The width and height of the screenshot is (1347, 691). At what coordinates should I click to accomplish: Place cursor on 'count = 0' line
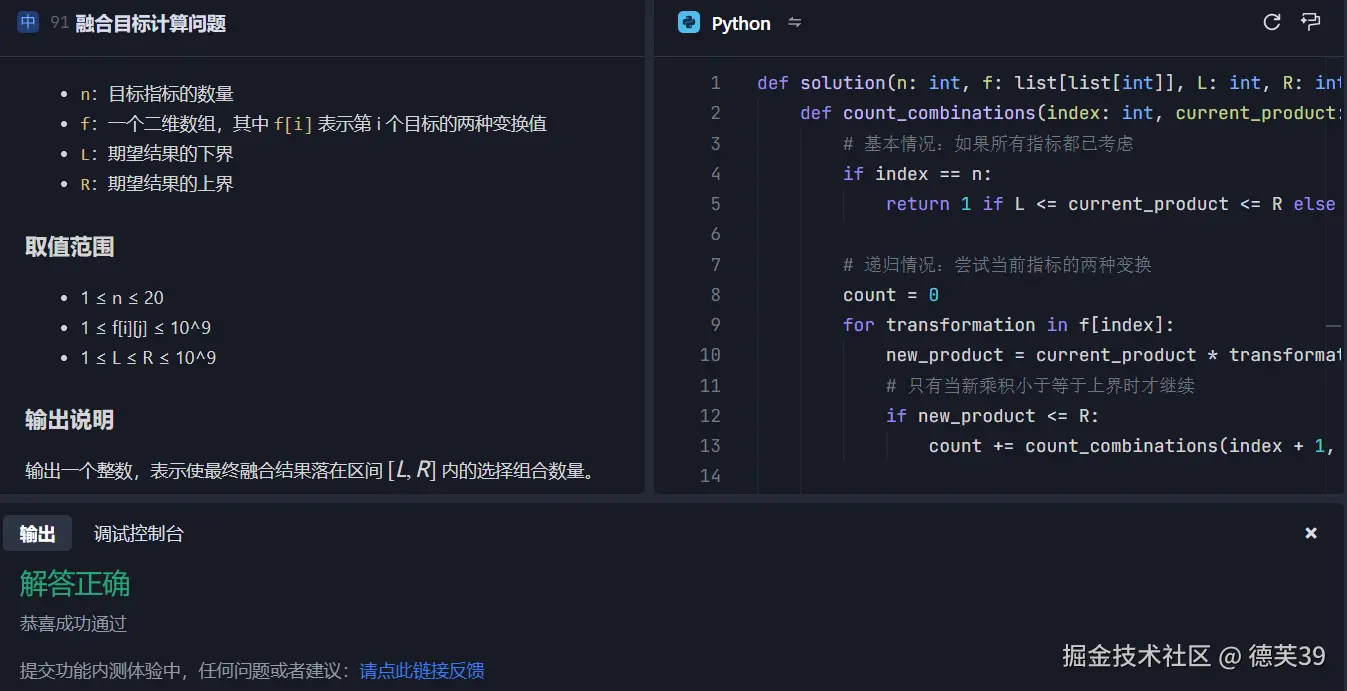click(x=891, y=295)
